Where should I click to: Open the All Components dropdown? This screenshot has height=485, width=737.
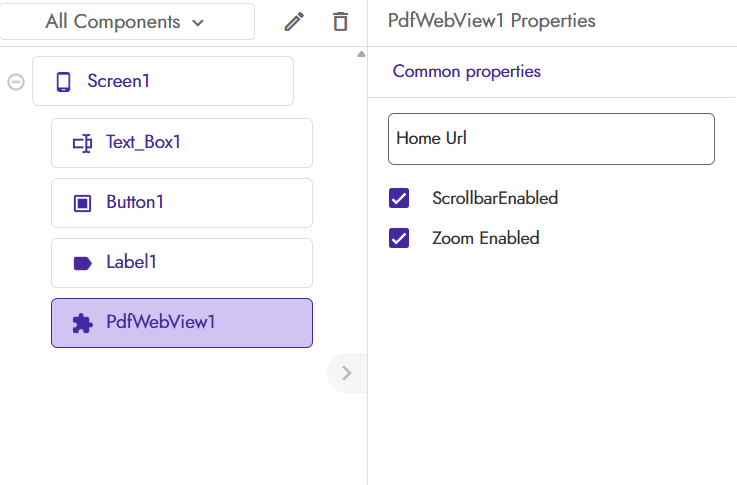126,22
